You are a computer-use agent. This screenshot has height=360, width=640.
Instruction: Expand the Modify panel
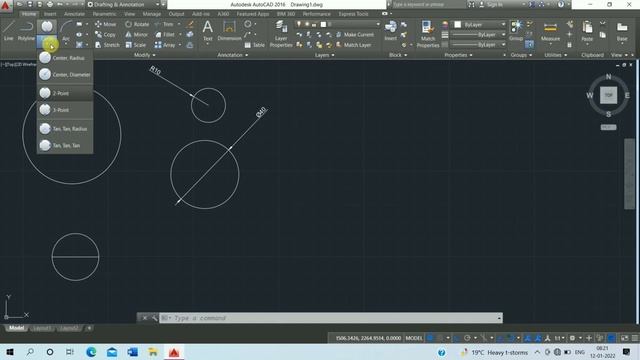pyautogui.click(x=144, y=55)
